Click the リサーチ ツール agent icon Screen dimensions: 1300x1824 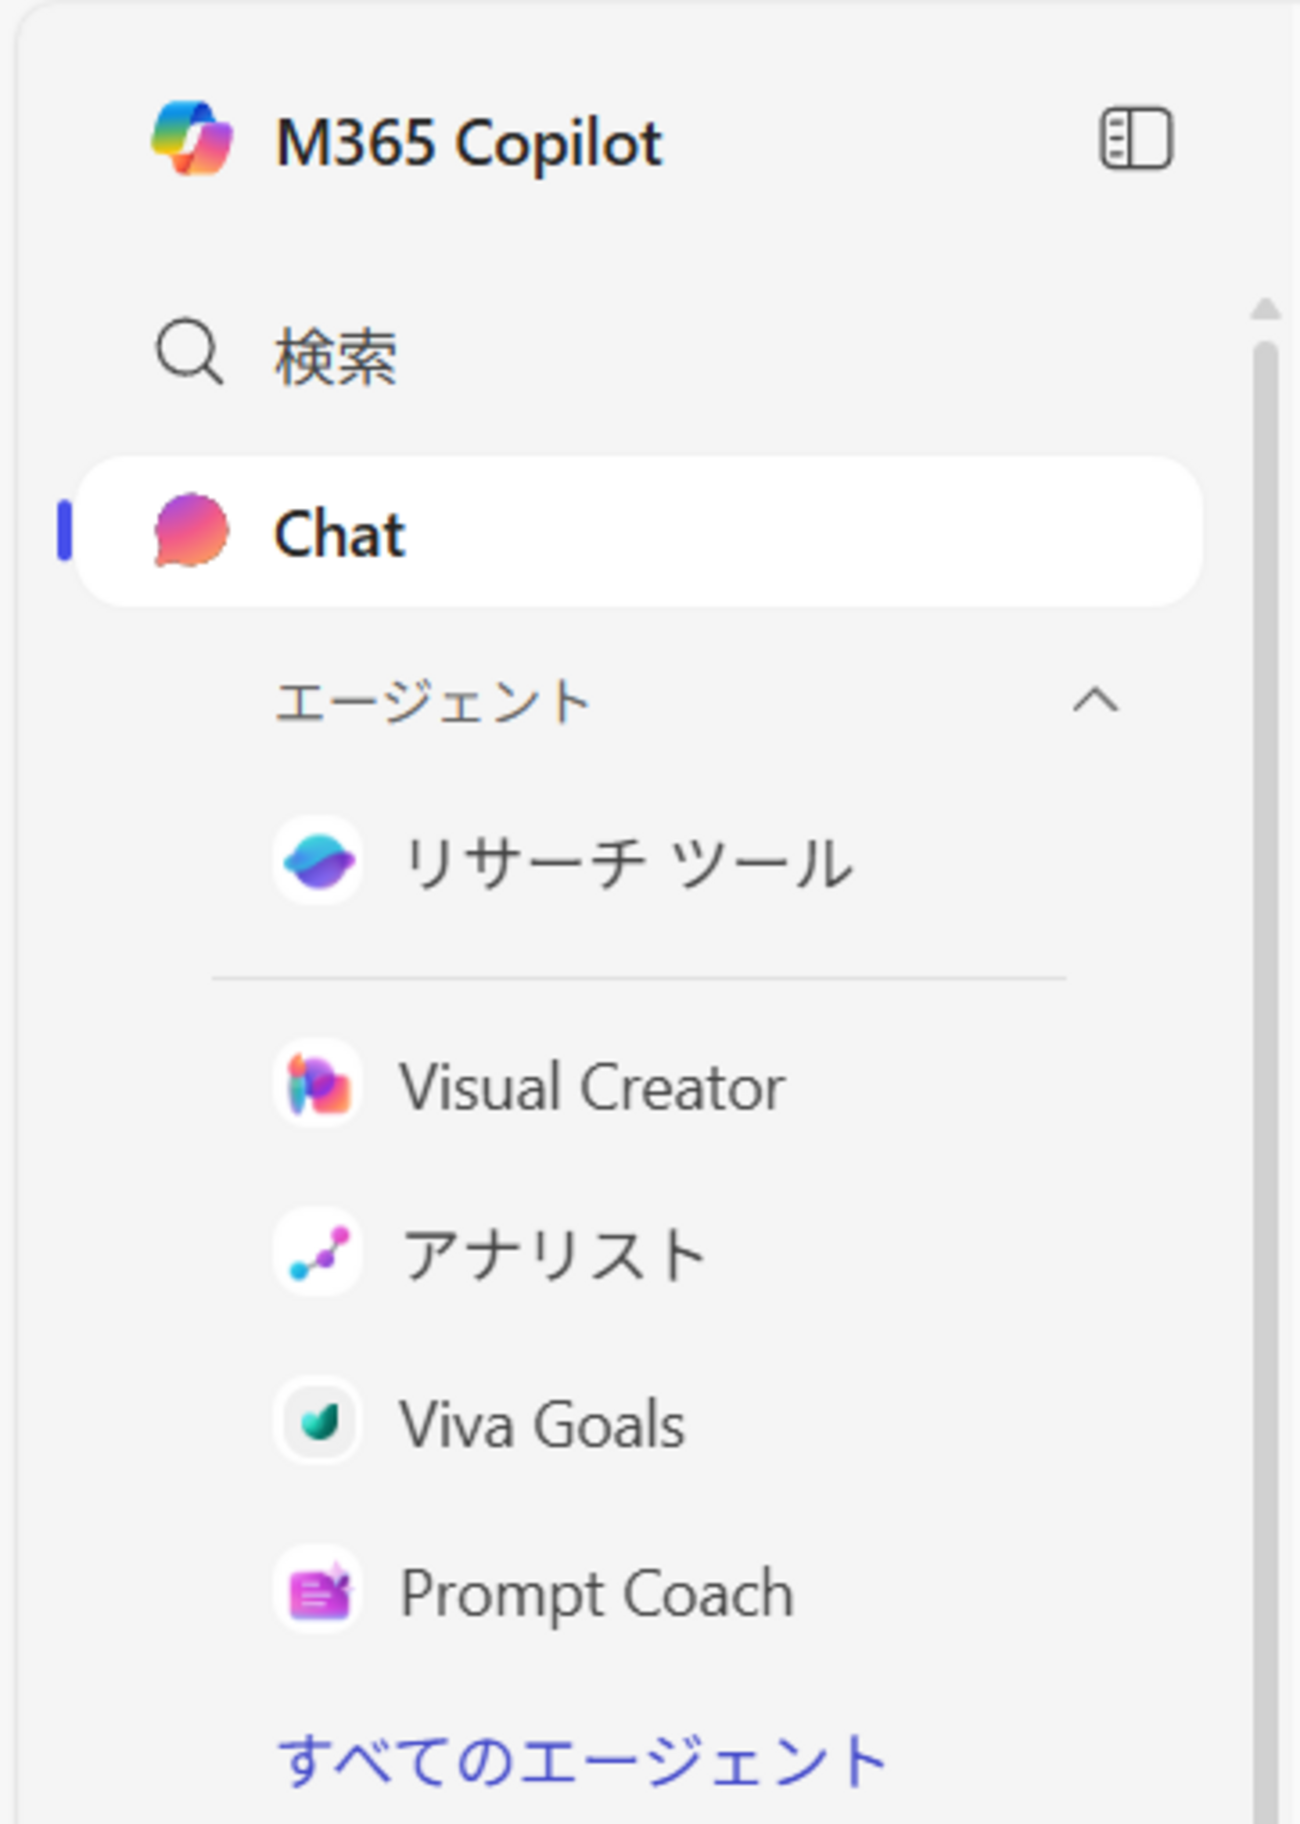click(318, 861)
